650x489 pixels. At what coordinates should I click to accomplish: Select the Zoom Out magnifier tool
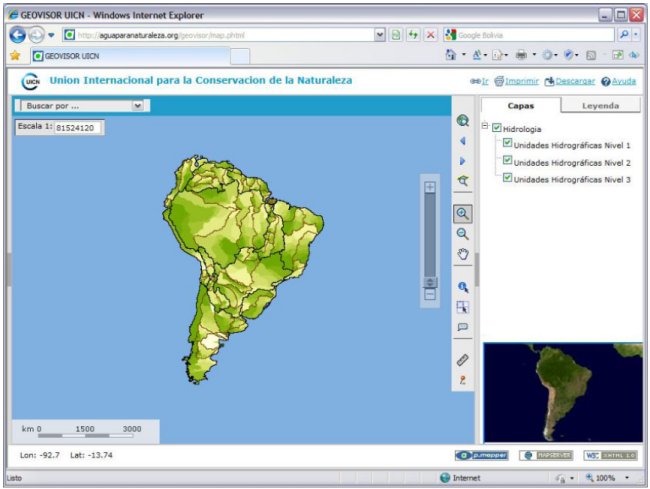pos(462,233)
